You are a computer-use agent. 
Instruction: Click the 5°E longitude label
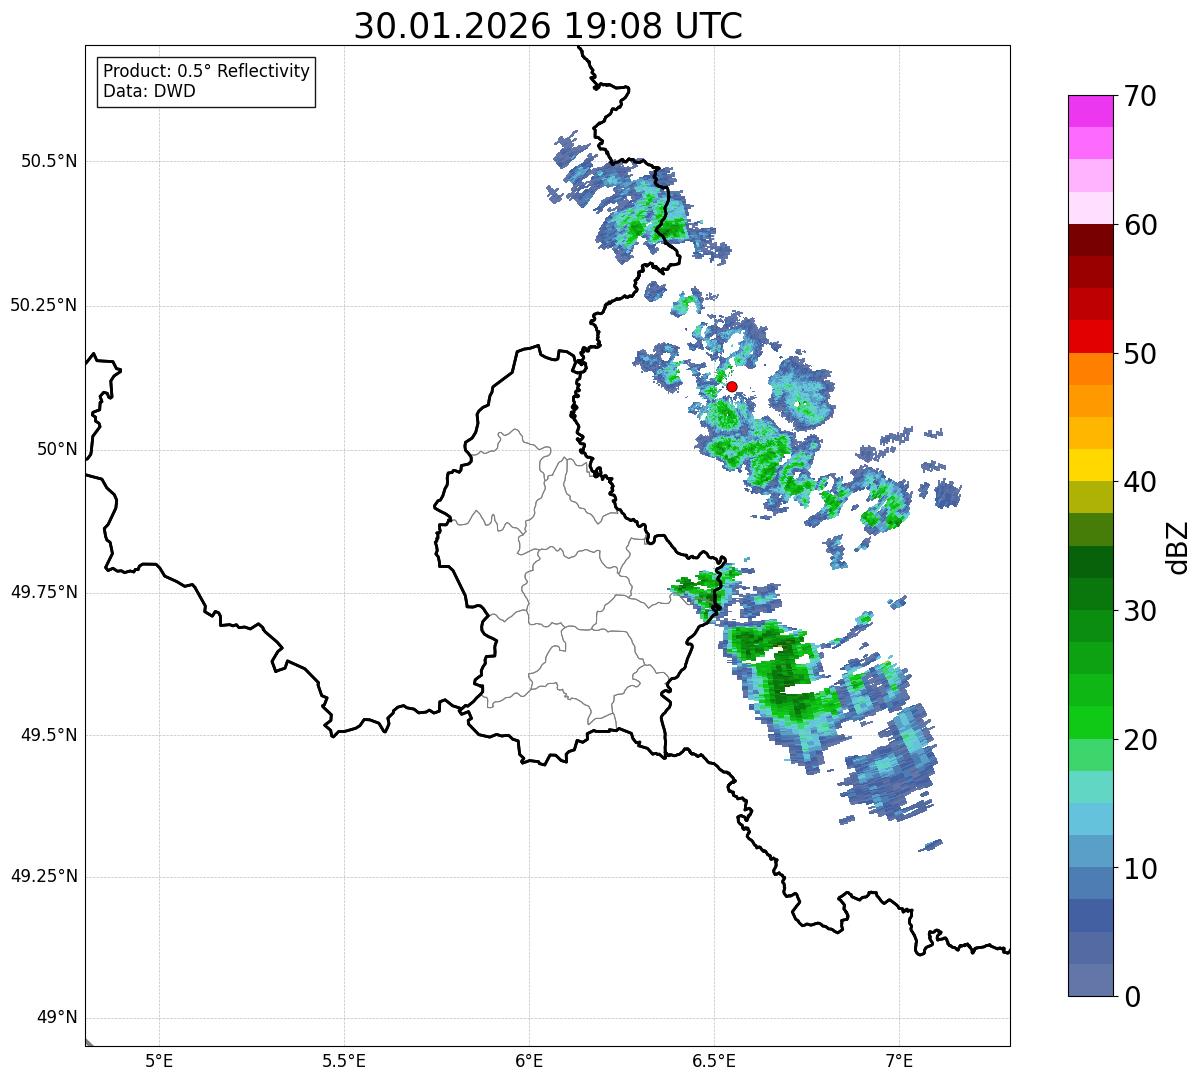[x=159, y=1060]
